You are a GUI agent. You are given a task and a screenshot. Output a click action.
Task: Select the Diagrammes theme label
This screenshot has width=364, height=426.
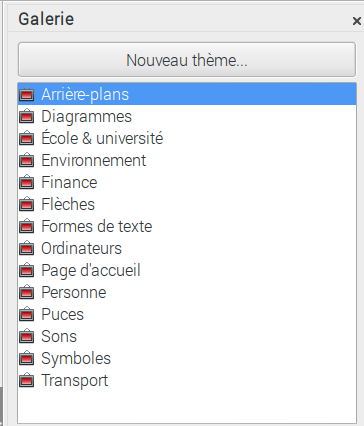click(87, 116)
